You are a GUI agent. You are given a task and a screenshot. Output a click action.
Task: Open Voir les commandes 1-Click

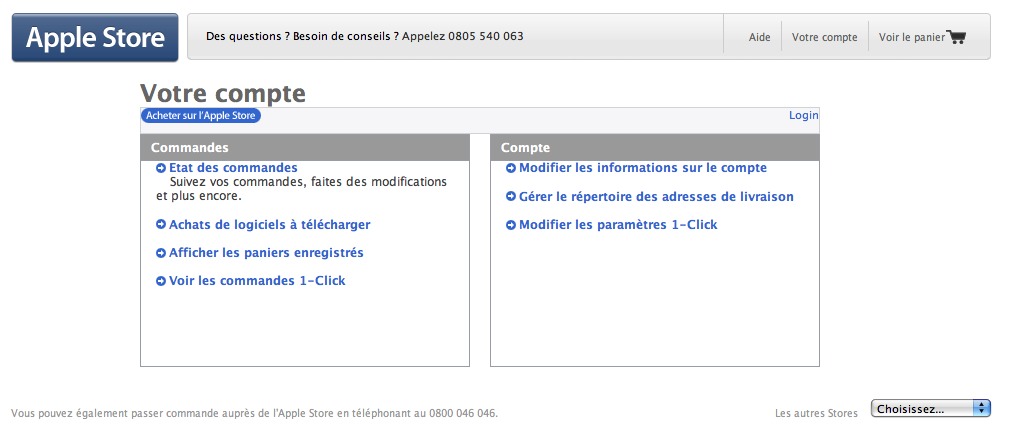click(257, 281)
